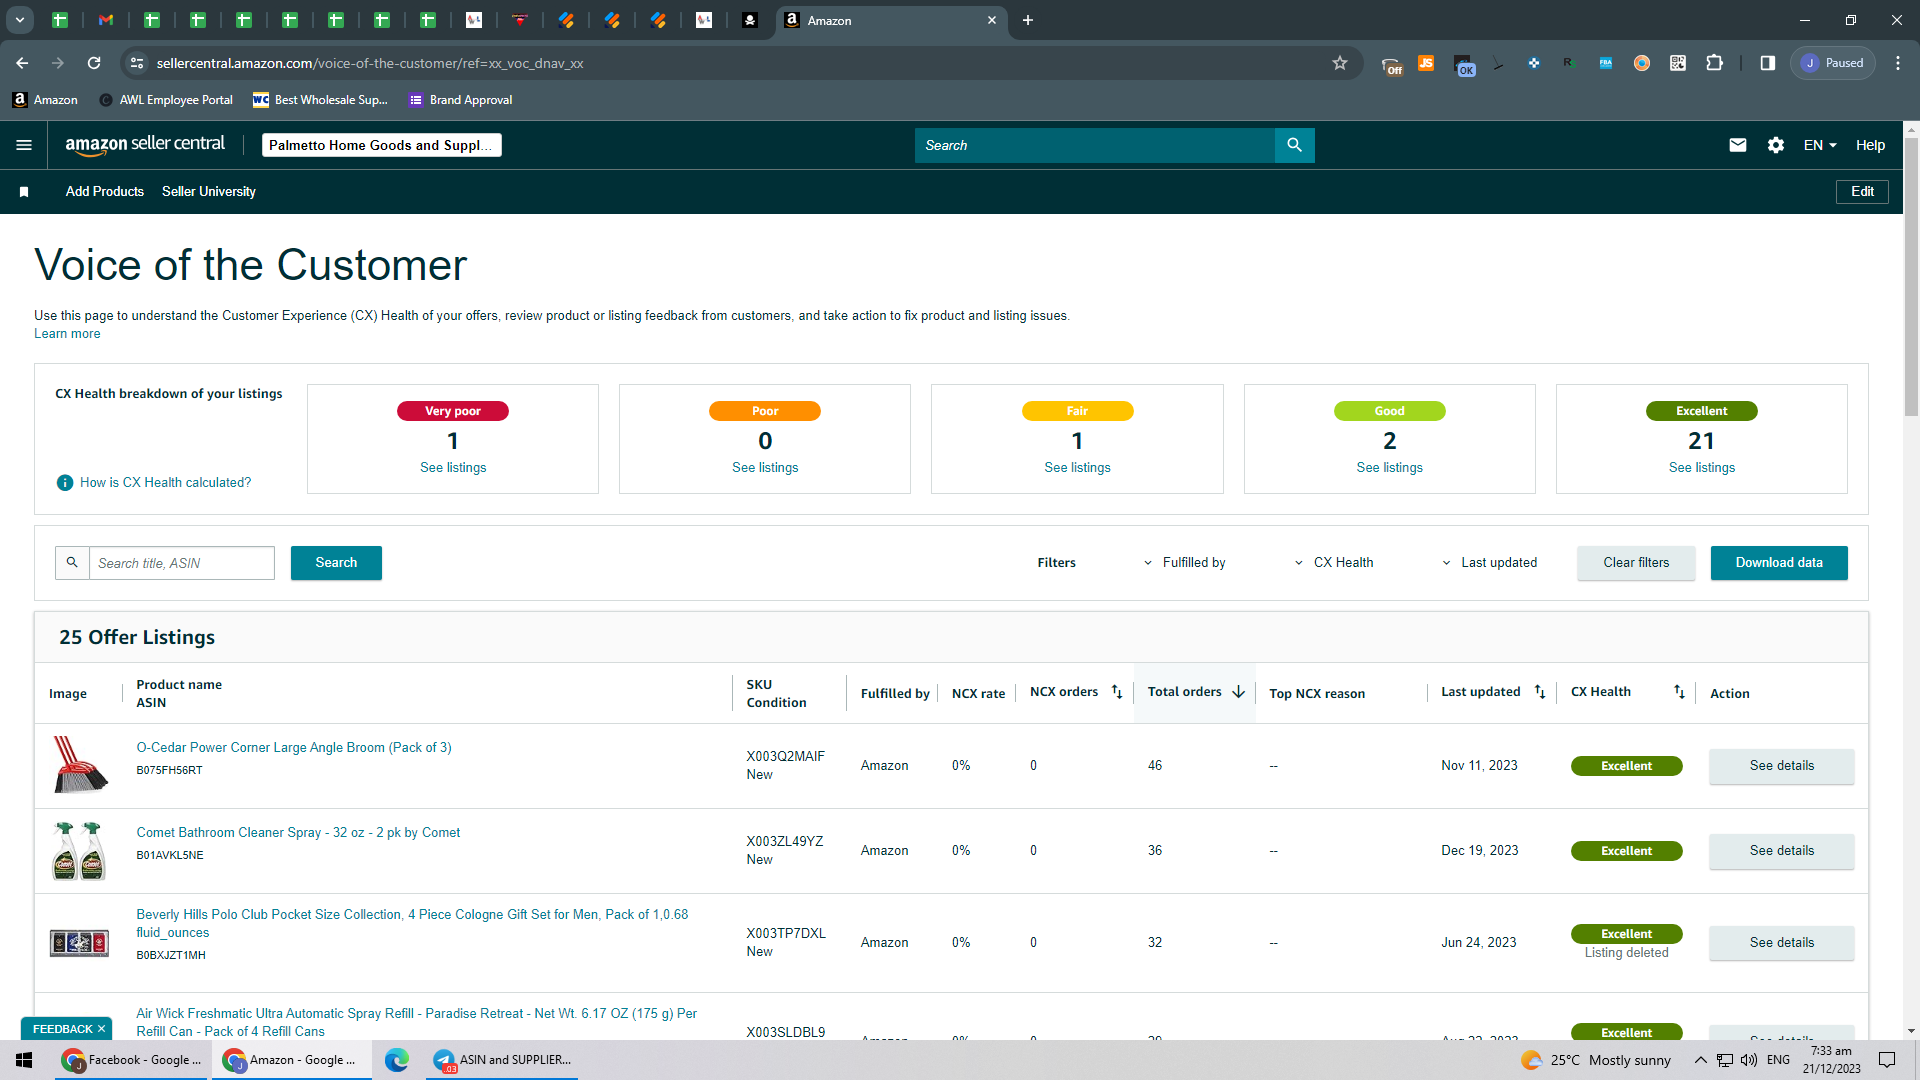The width and height of the screenshot is (1920, 1080).
Task: Click the header Search input field
Action: point(1095,145)
